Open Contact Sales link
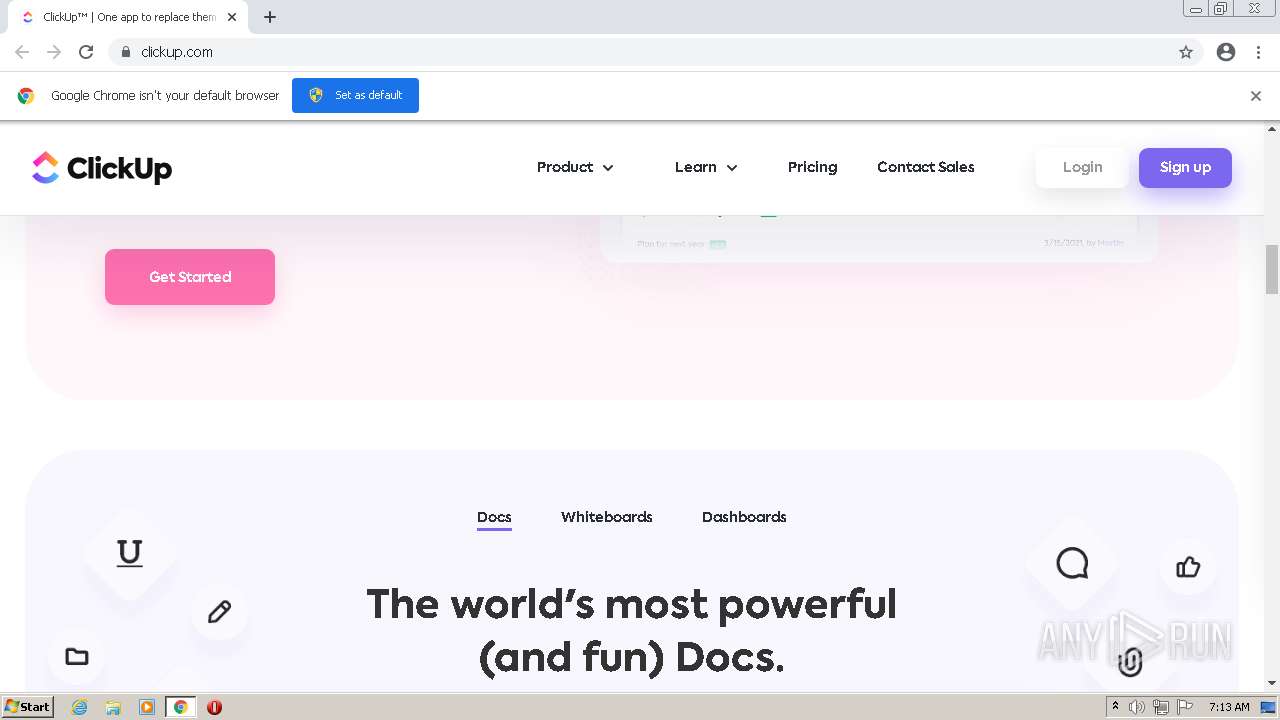This screenshot has width=1280, height=720. (926, 168)
